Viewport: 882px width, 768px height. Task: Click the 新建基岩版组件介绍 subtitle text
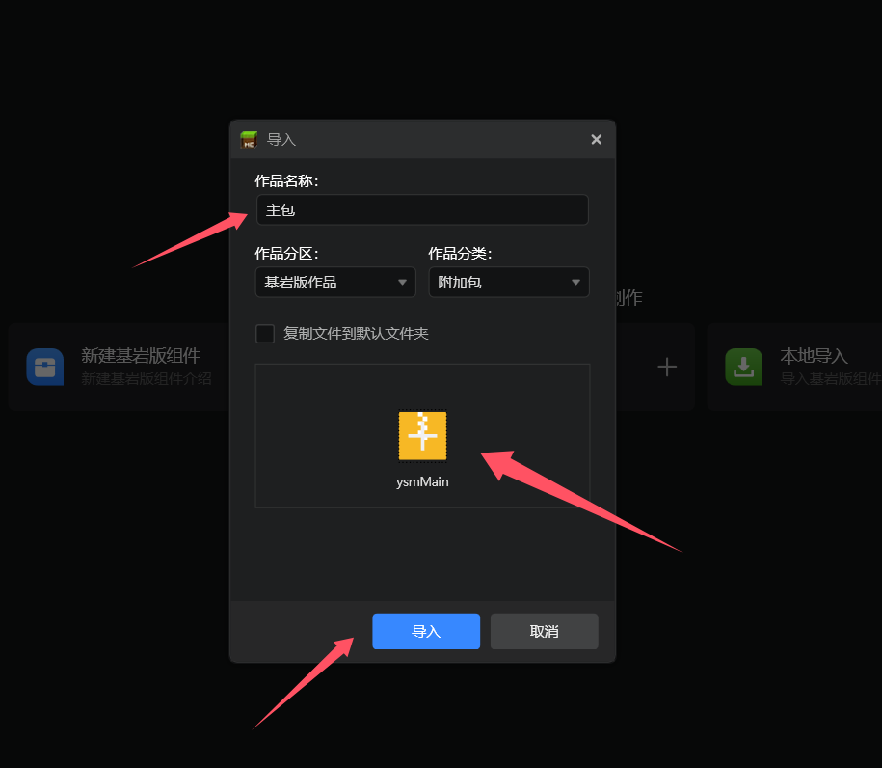click(x=146, y=379)
